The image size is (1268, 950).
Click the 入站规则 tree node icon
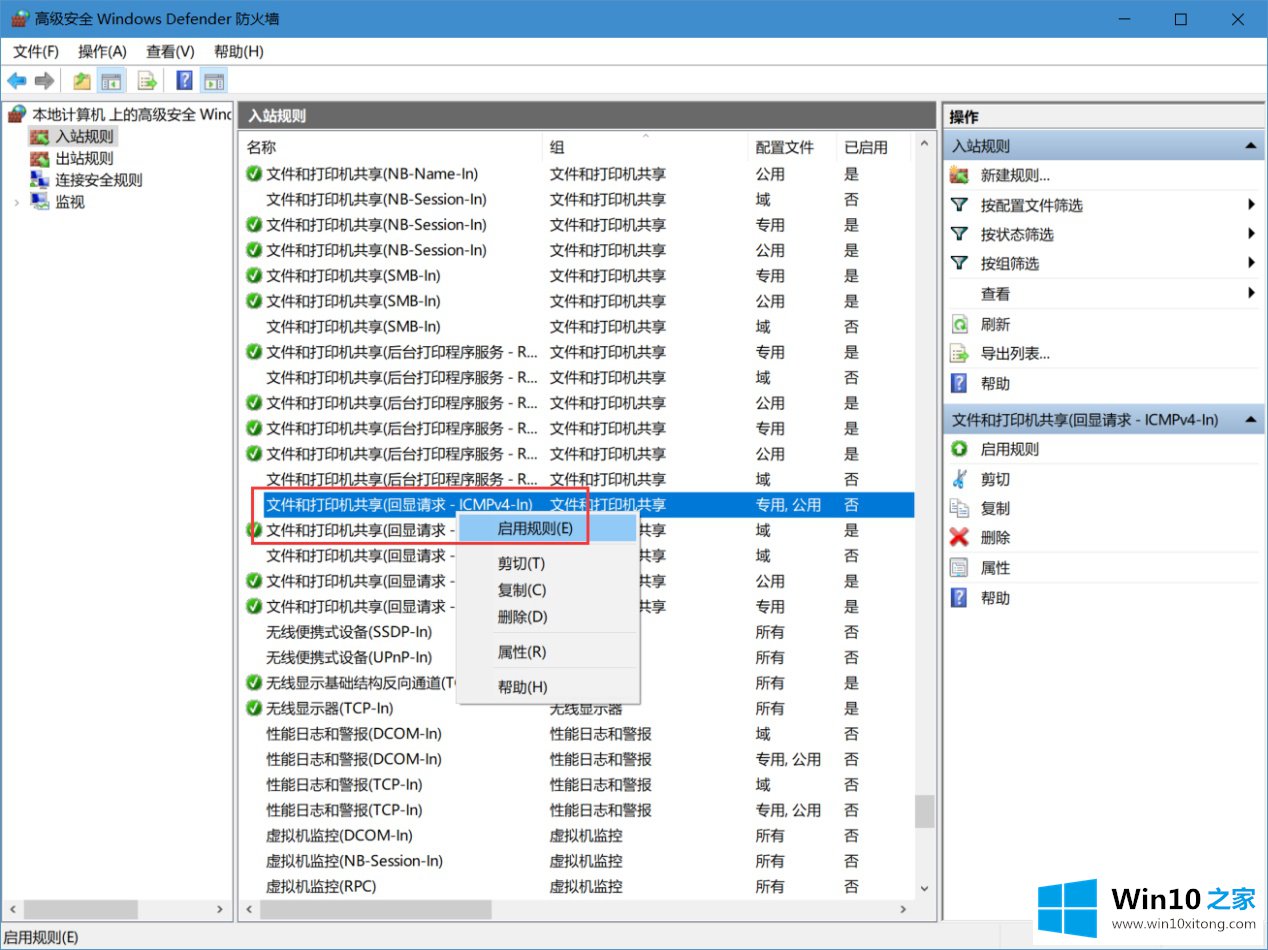[x=40, y=136]
